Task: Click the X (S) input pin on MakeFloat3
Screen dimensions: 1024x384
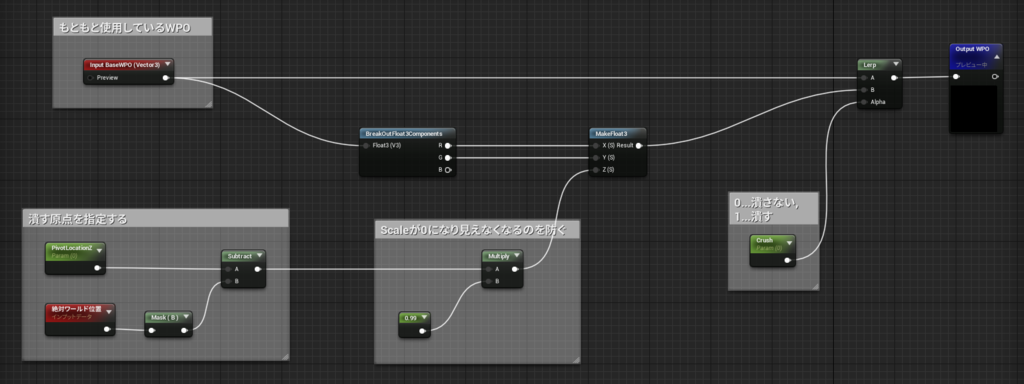Action: click(596, 146)
